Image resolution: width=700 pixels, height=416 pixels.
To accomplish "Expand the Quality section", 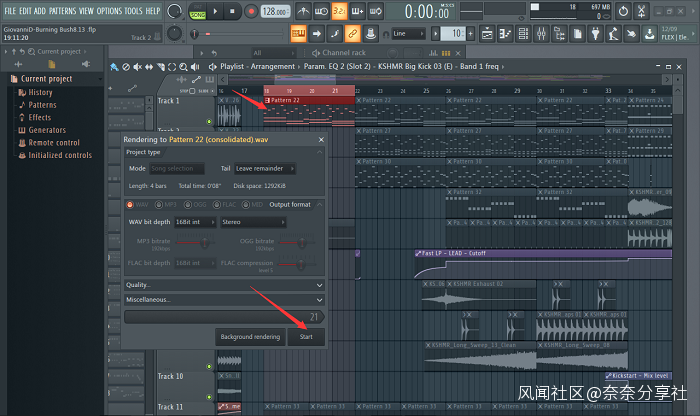I will [x=223, y=285].
